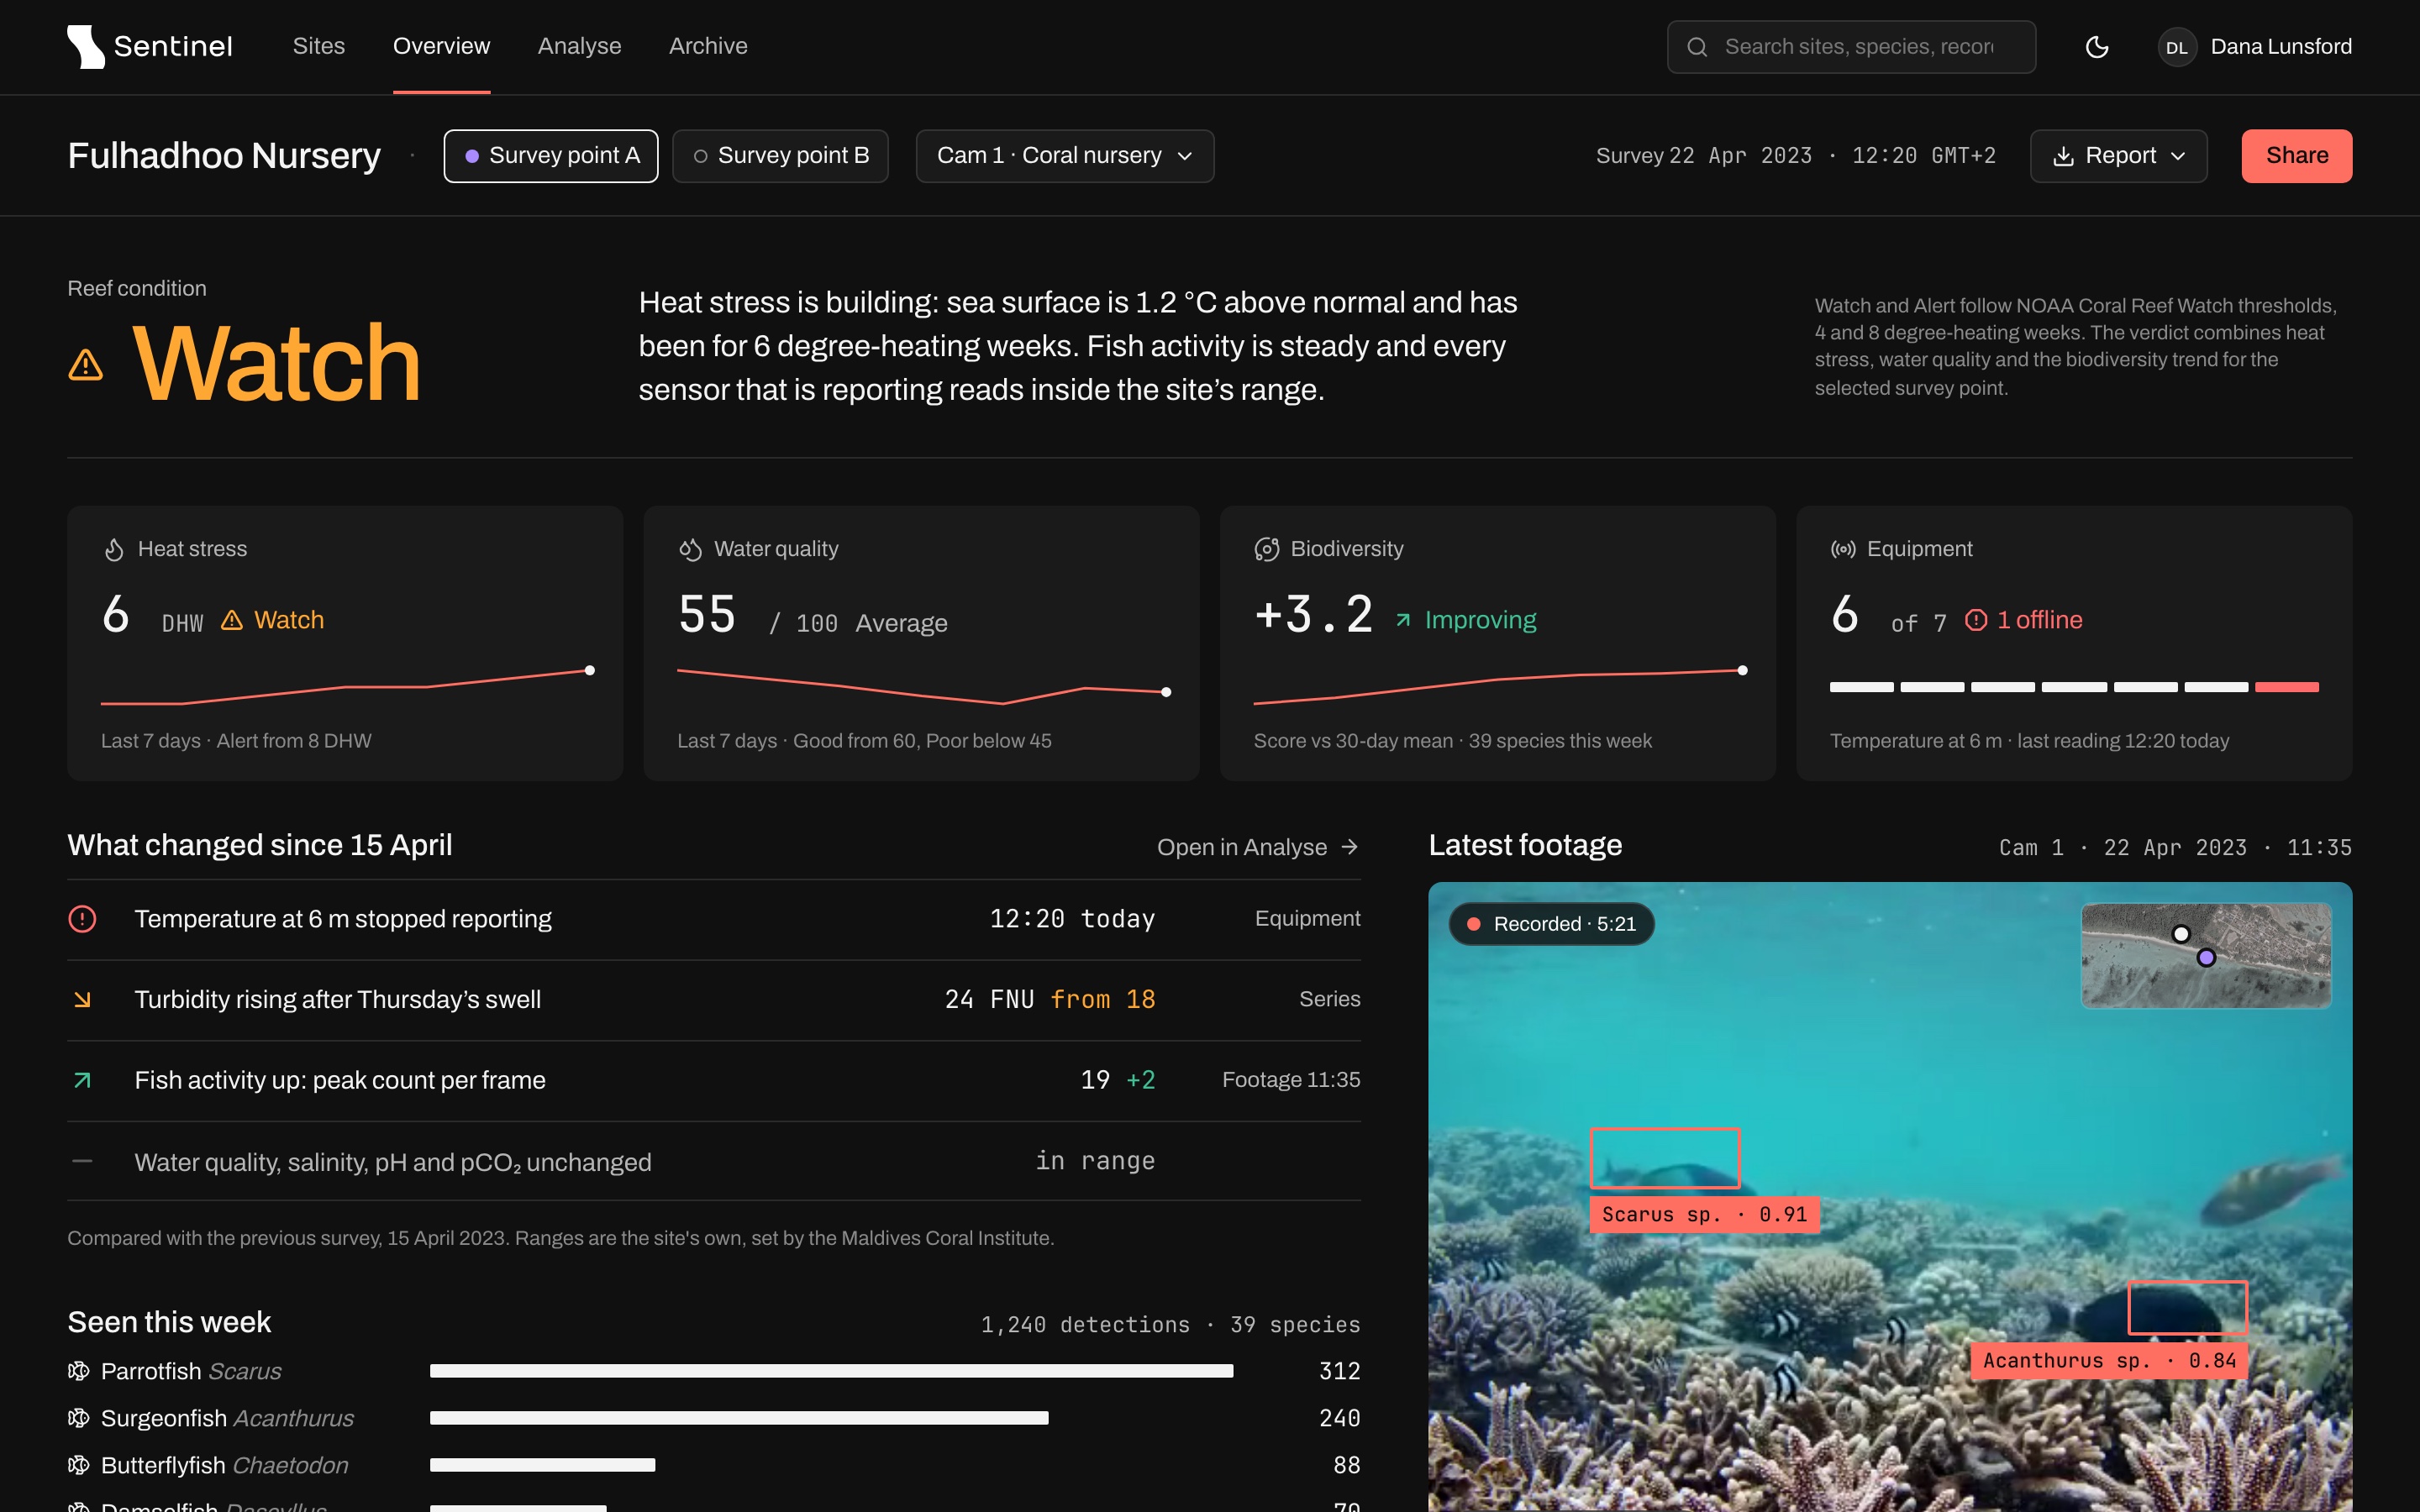Click the Acanthurus sp. detection label
This screenshot has height=1512, width=2420.
click(2109, 1360)
